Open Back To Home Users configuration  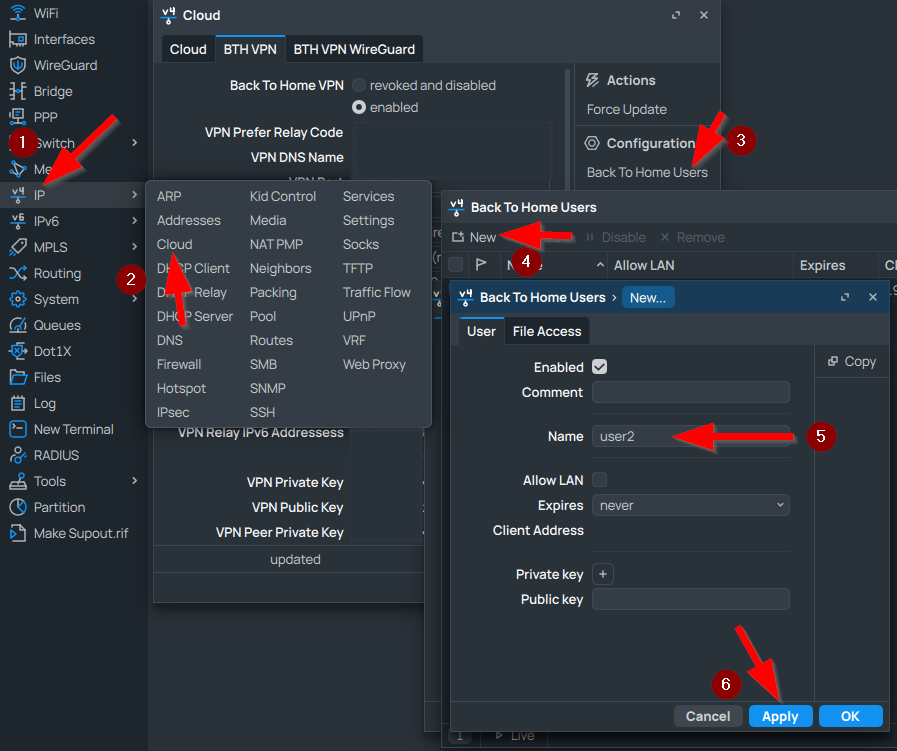647,172
